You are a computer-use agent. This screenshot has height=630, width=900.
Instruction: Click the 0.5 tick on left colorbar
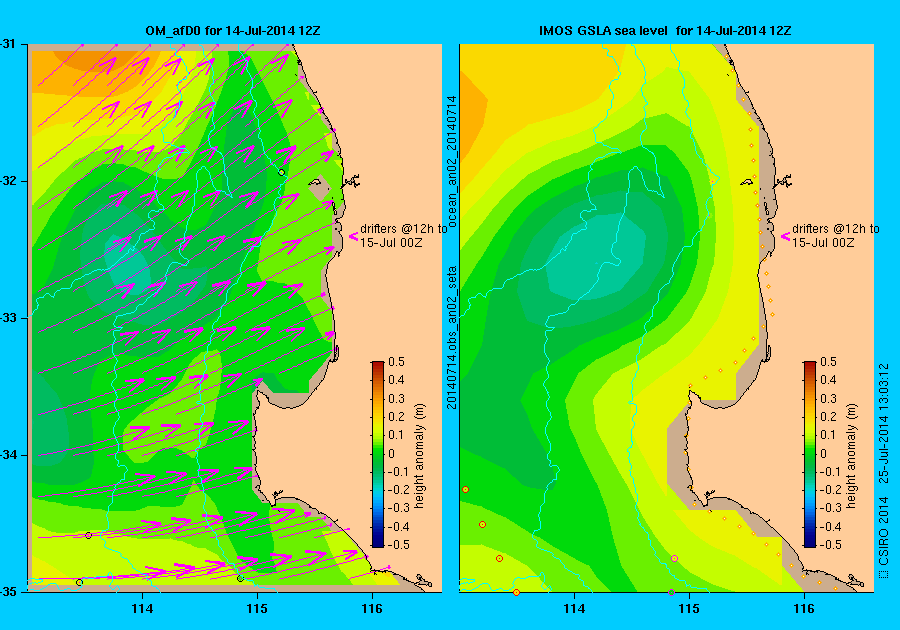pos(397,361)
